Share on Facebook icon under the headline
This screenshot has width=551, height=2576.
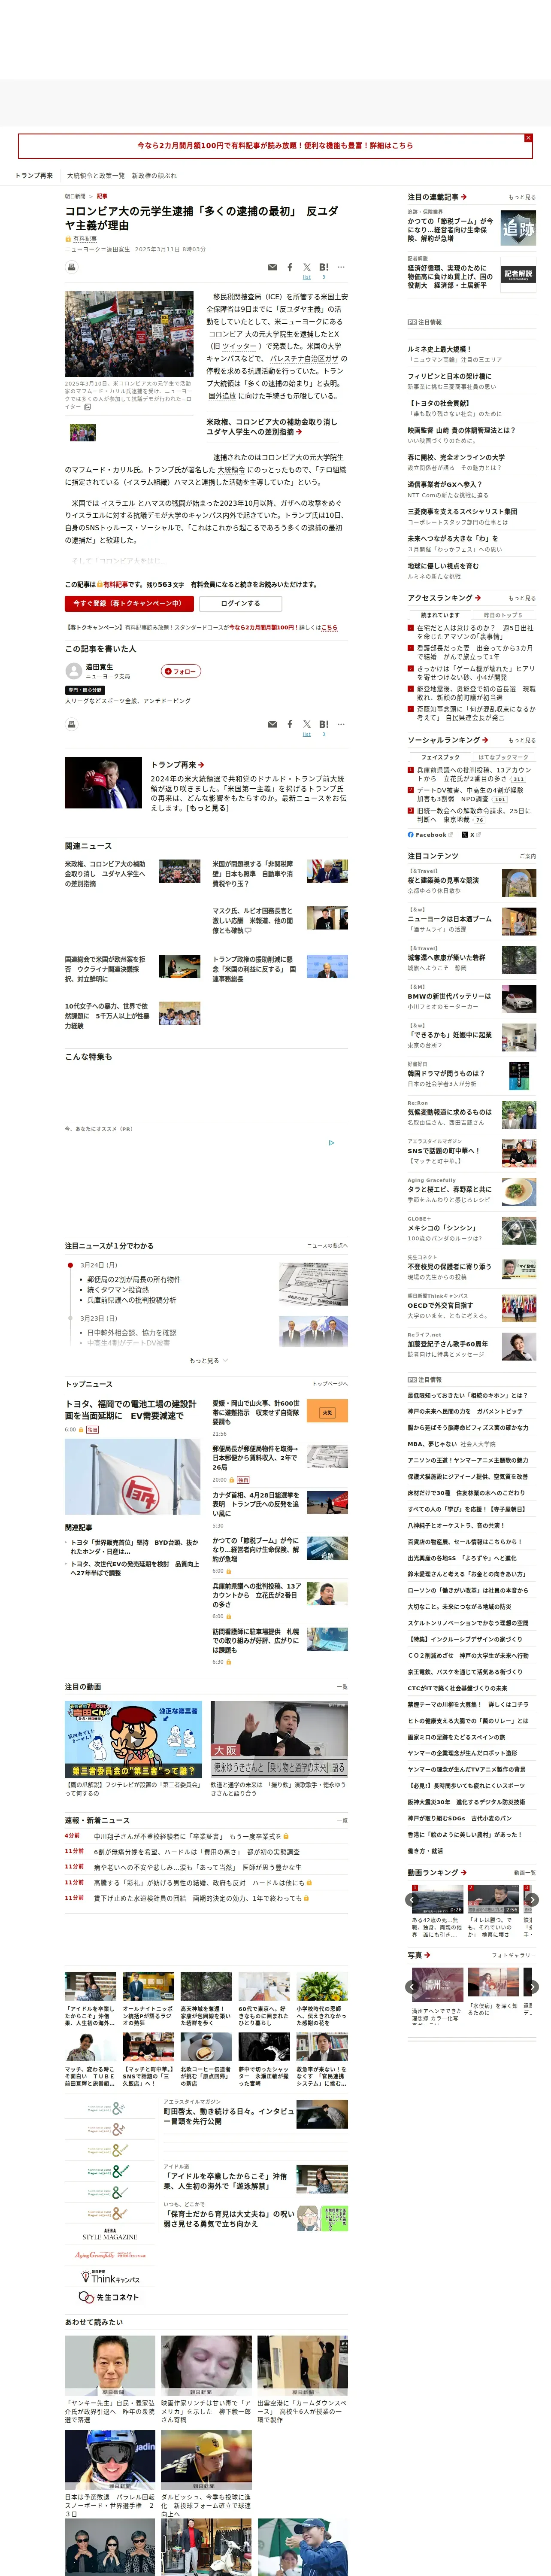click(290, 267)
